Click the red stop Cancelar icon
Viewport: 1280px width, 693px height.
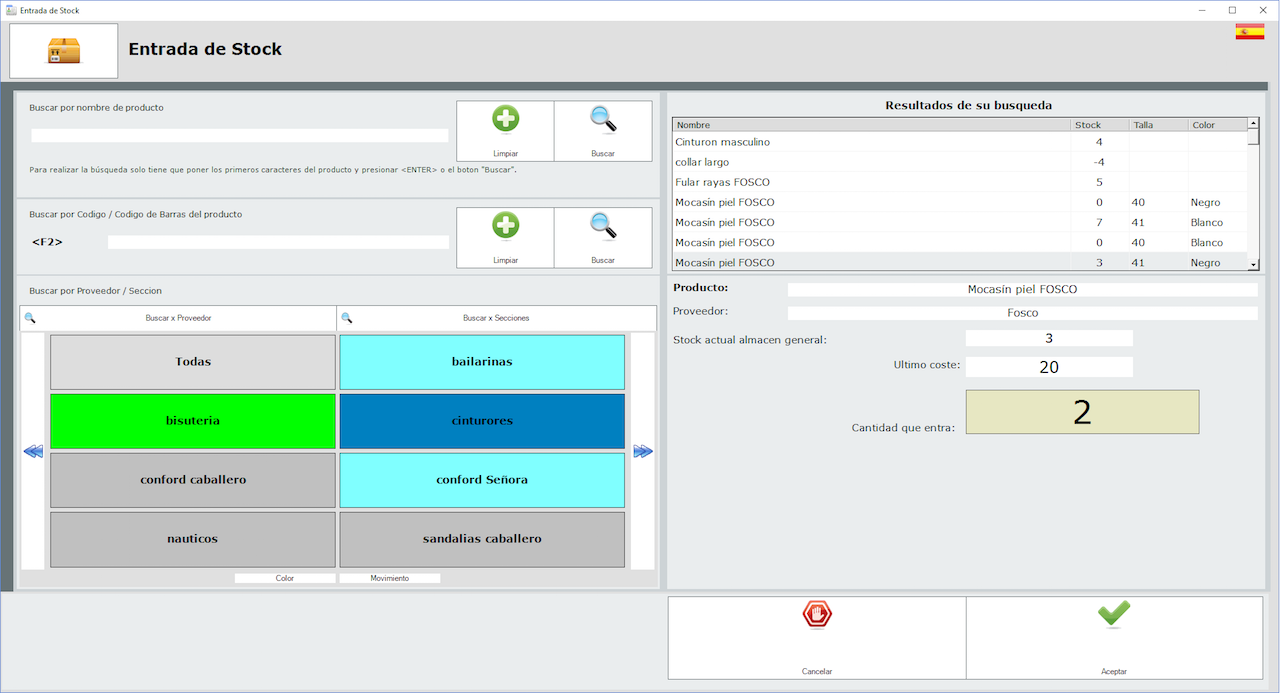pyautogui.click(x=817, y=615)
